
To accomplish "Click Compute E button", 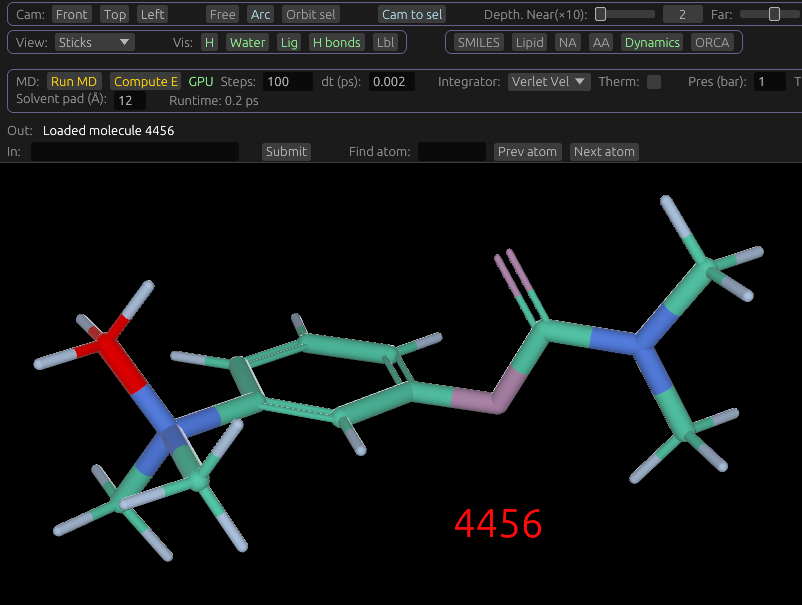I will (145, 82).
